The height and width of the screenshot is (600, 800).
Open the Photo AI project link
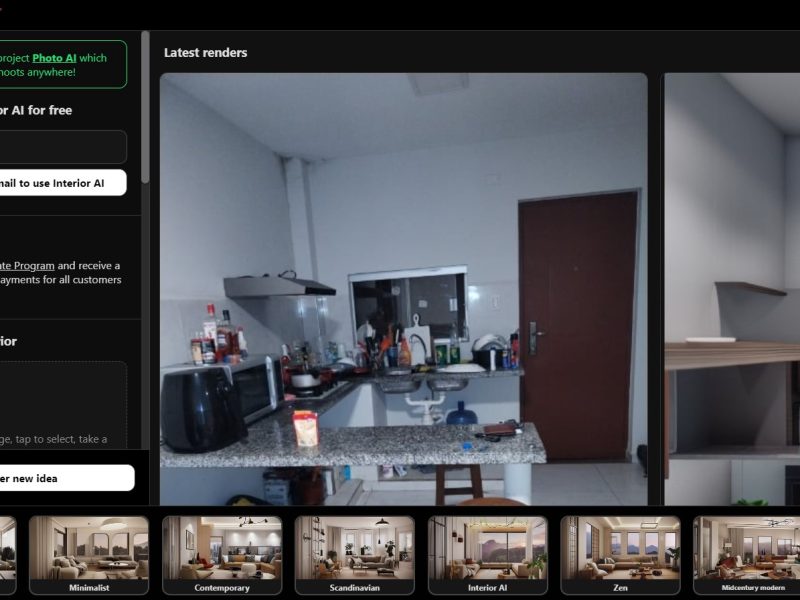pyautogui.click(x=54, y=58)
